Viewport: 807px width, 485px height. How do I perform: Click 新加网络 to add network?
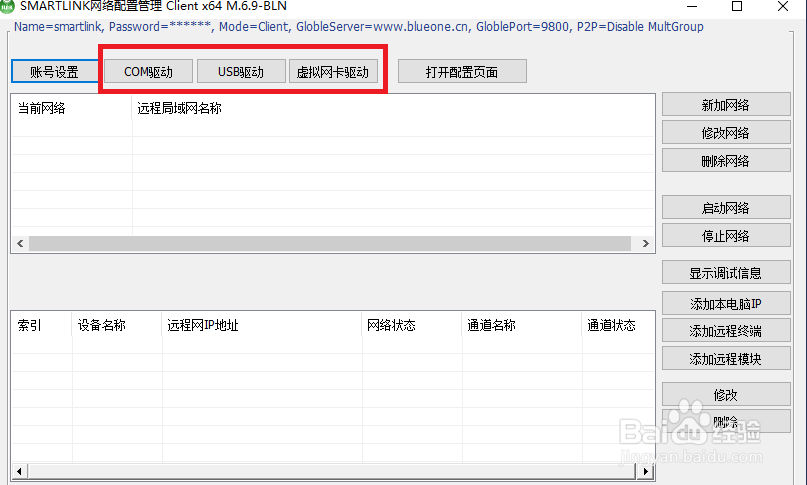coord(726,105)
